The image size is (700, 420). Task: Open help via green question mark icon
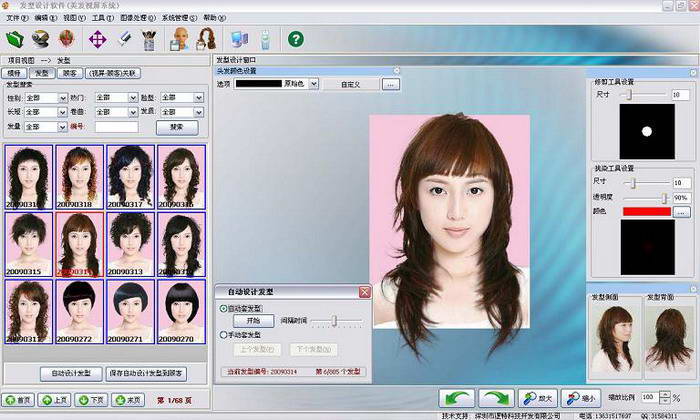point(296,39)
